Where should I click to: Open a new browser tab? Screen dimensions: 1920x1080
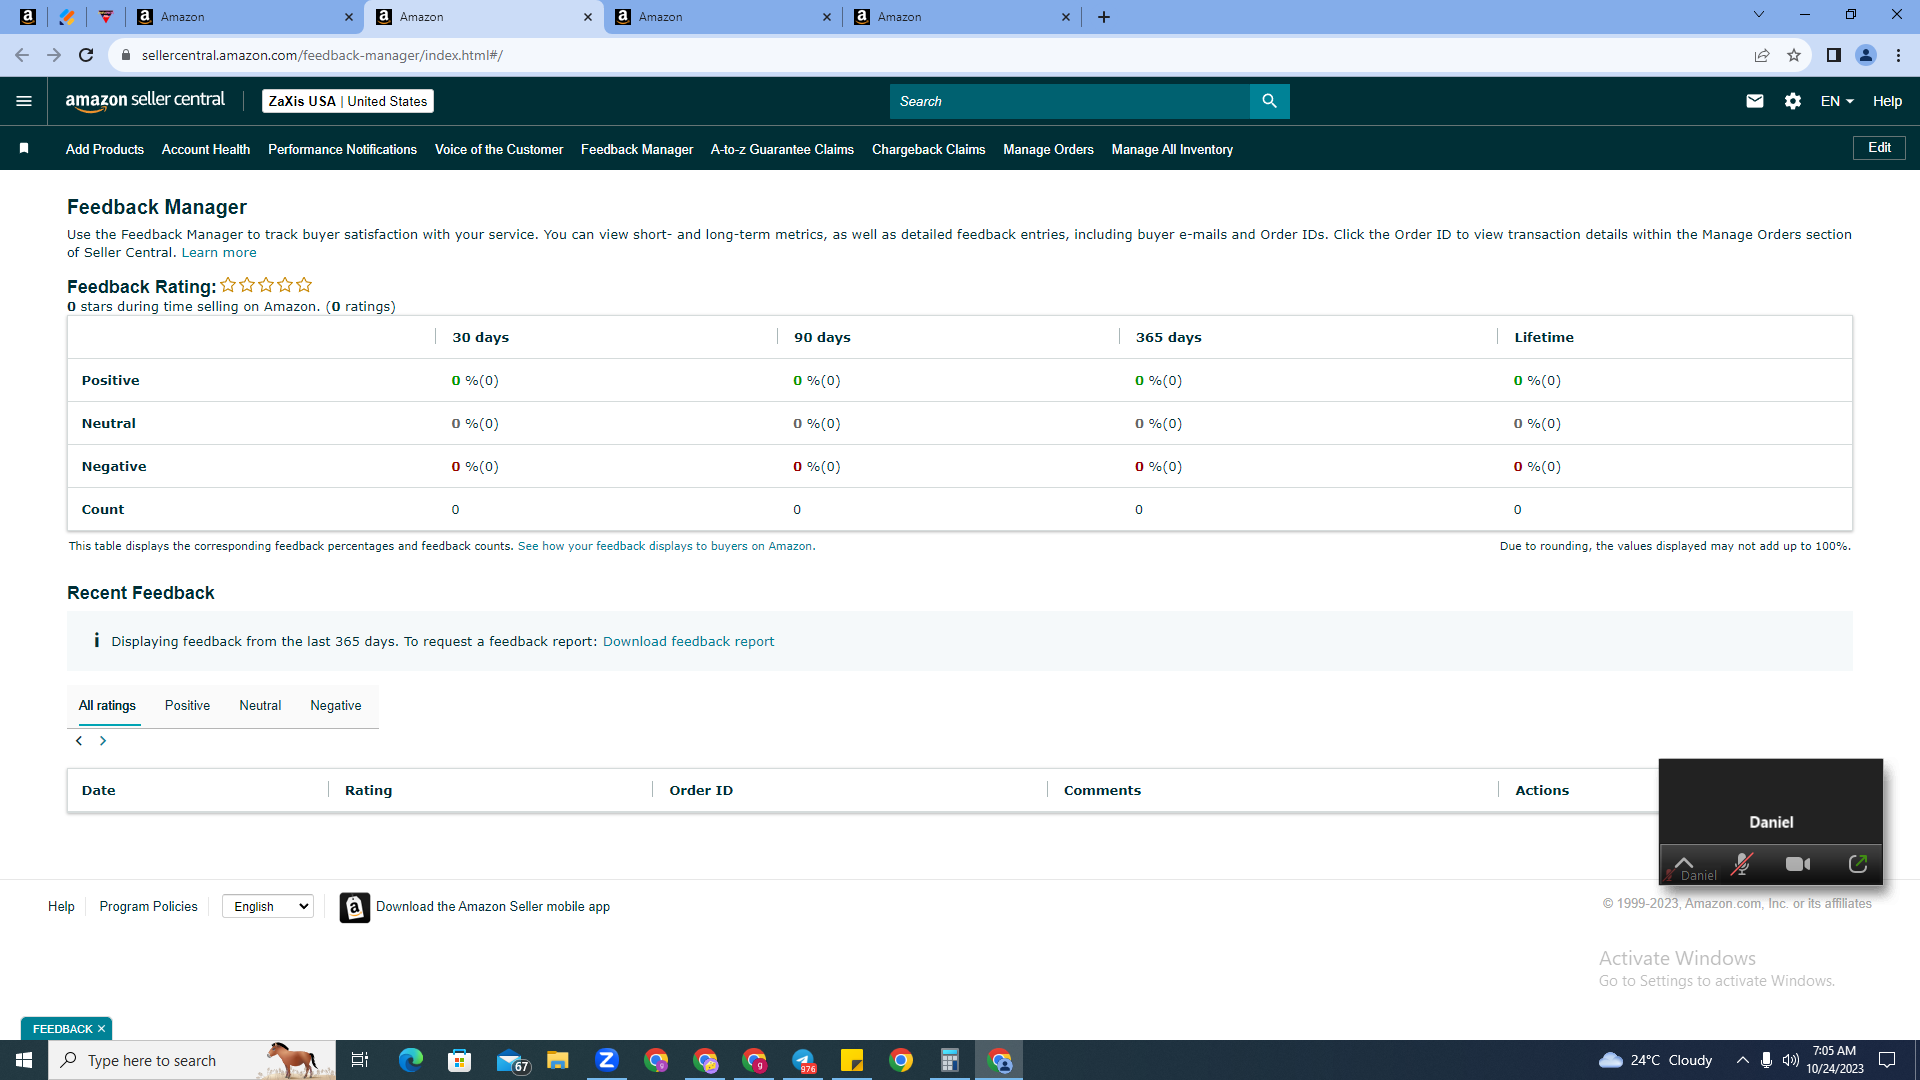(x=1104, y=17)
